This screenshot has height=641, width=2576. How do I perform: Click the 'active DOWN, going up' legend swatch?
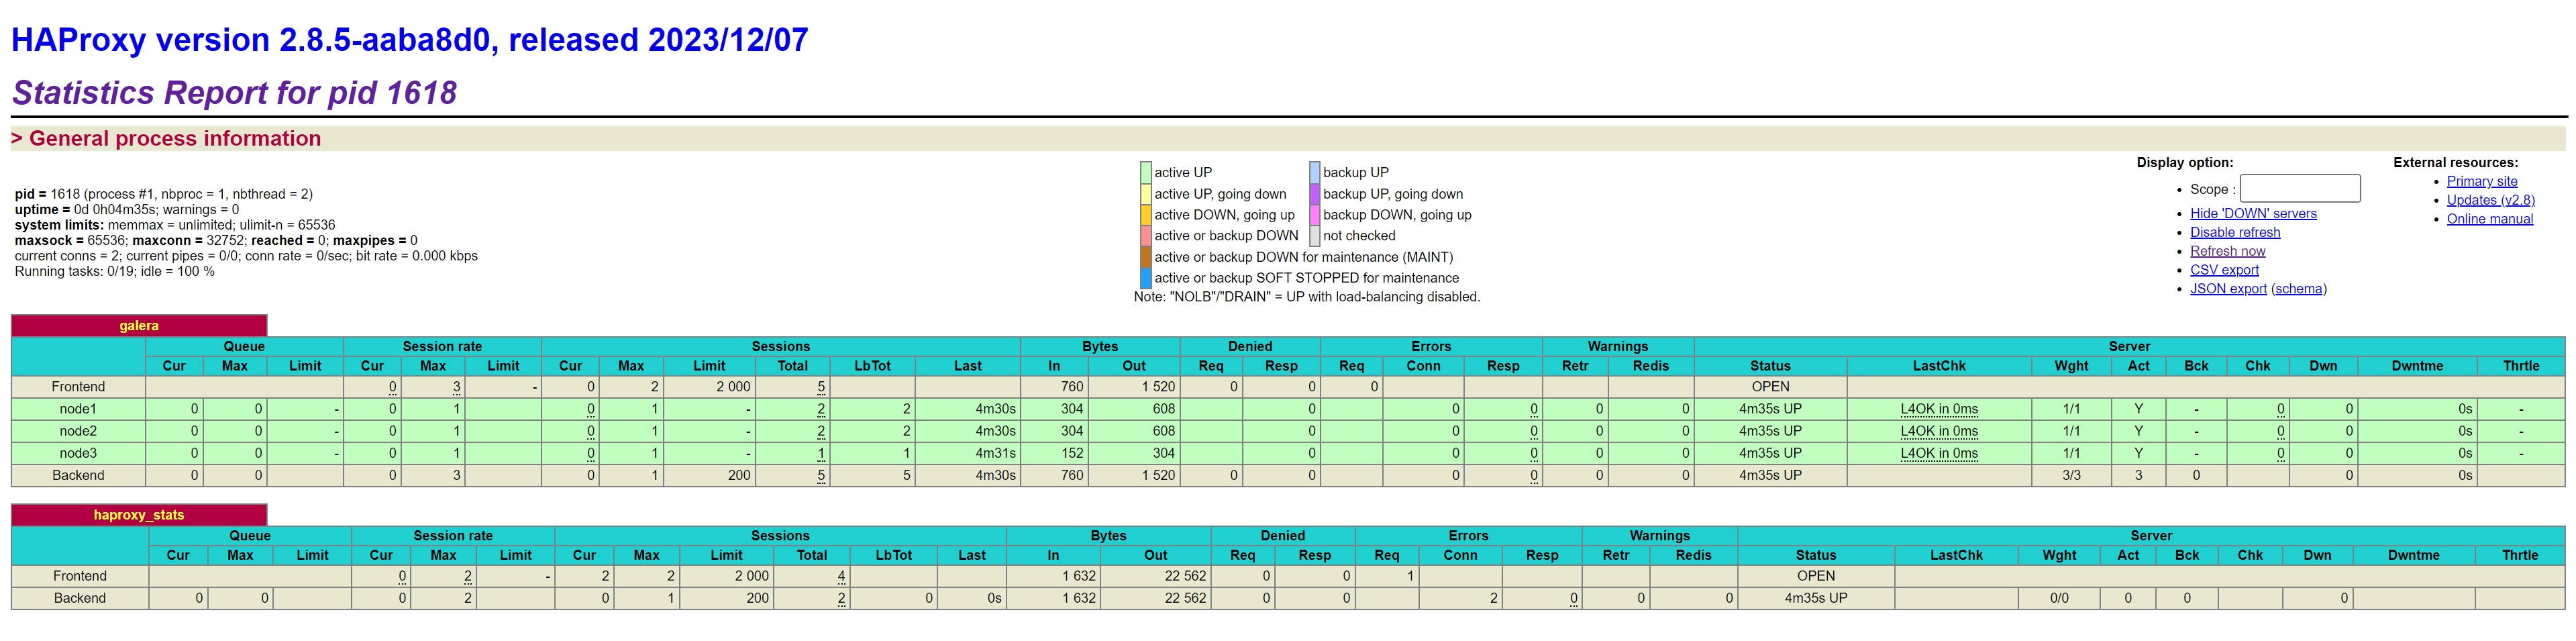1146,215
